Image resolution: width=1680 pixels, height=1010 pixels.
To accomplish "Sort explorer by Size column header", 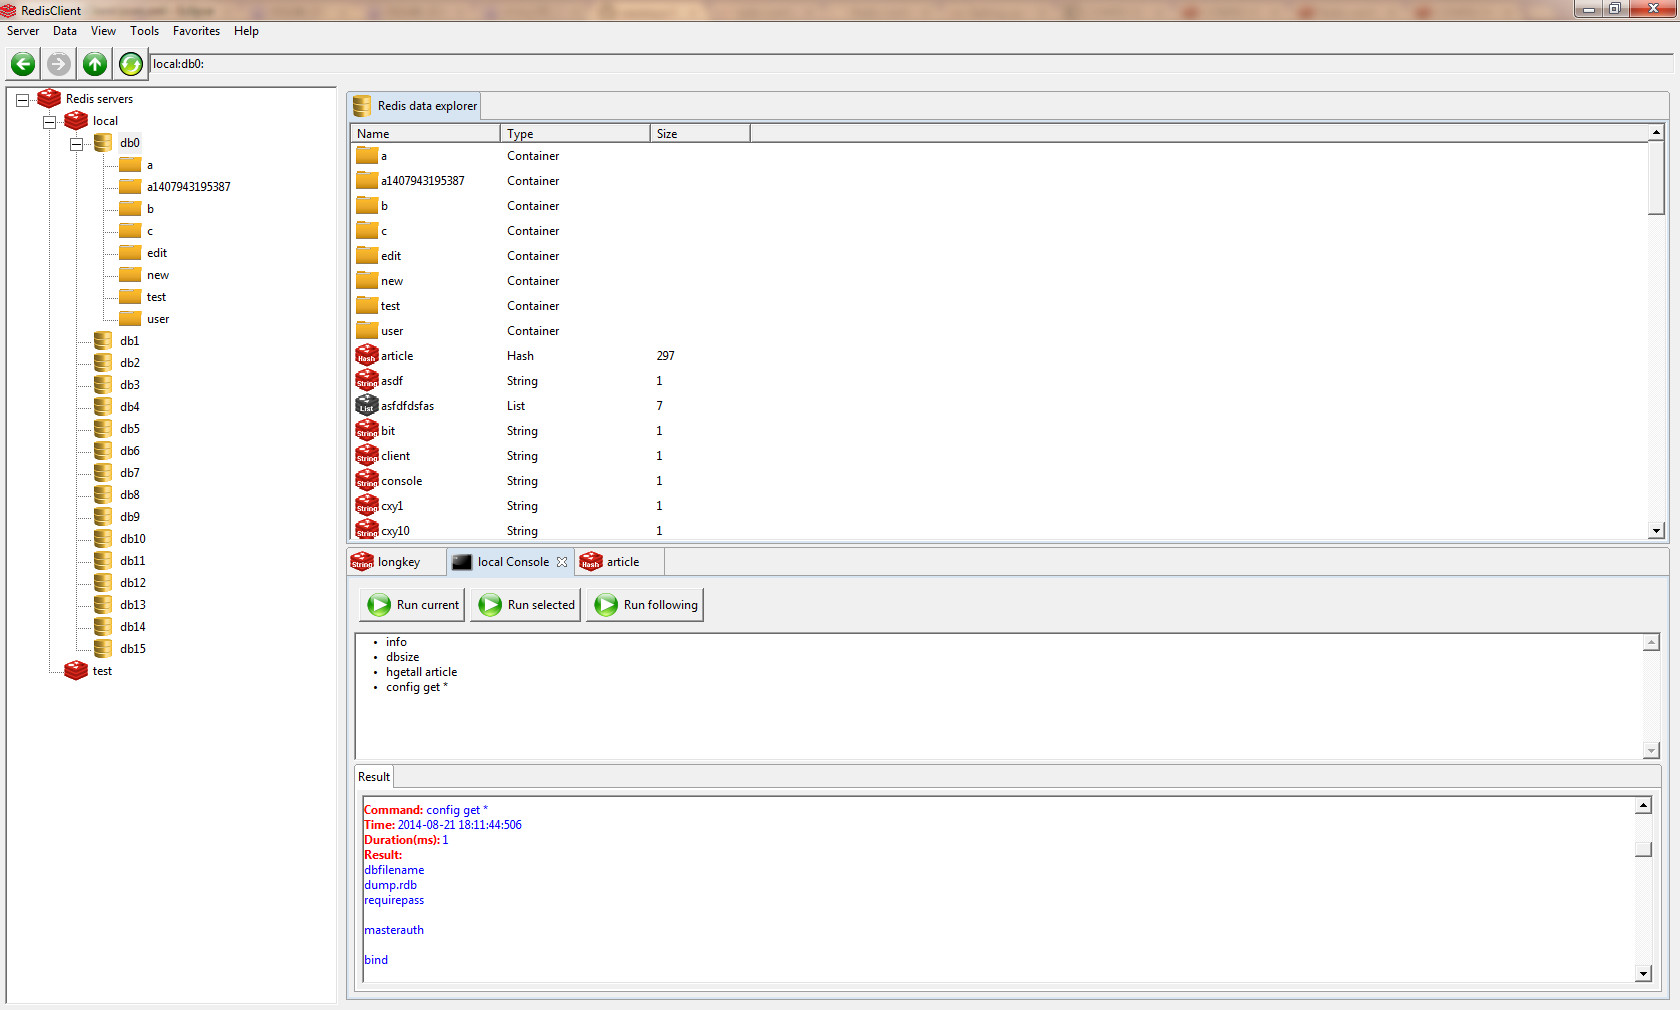I will 700,133.
